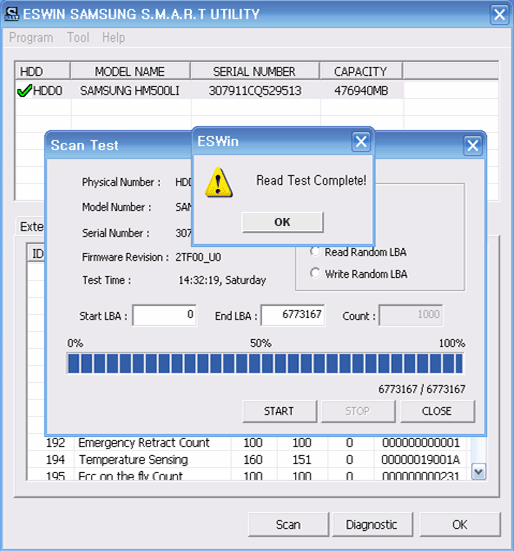Click the Scan button in main window
514x551 pixels.
[288, 524]
